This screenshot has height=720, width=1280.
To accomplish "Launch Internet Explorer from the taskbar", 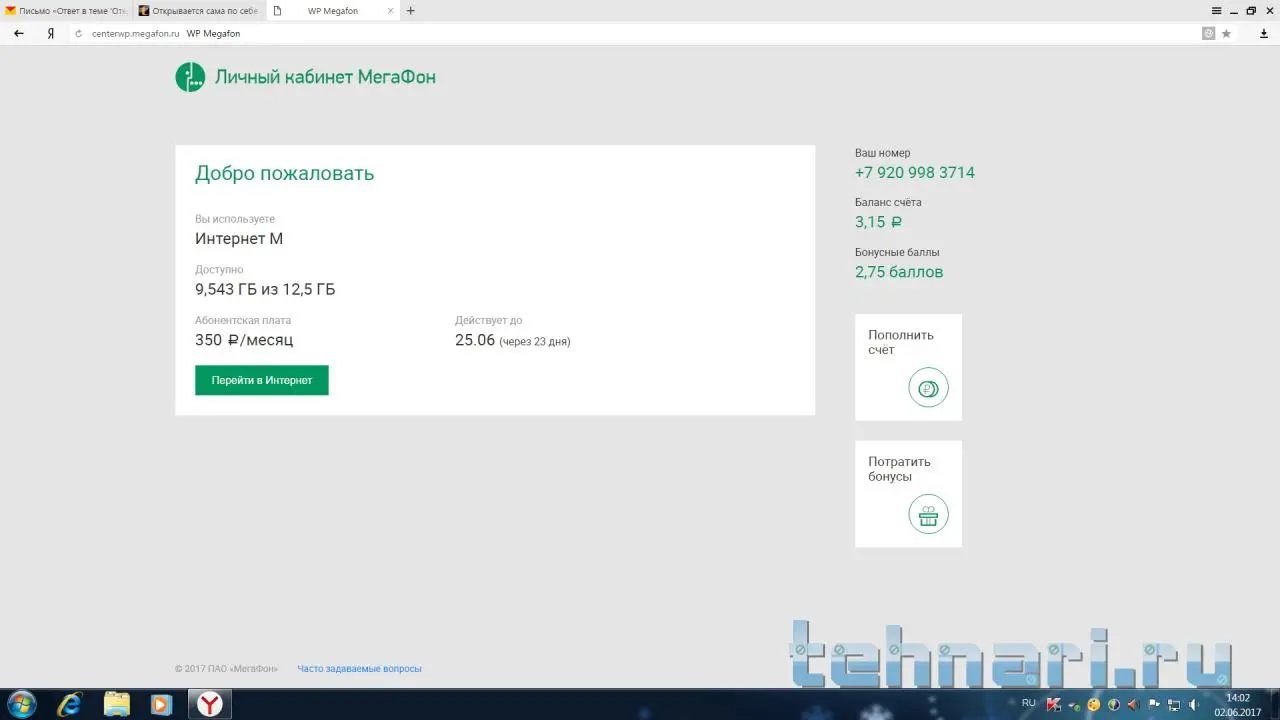I will (69, 704).
